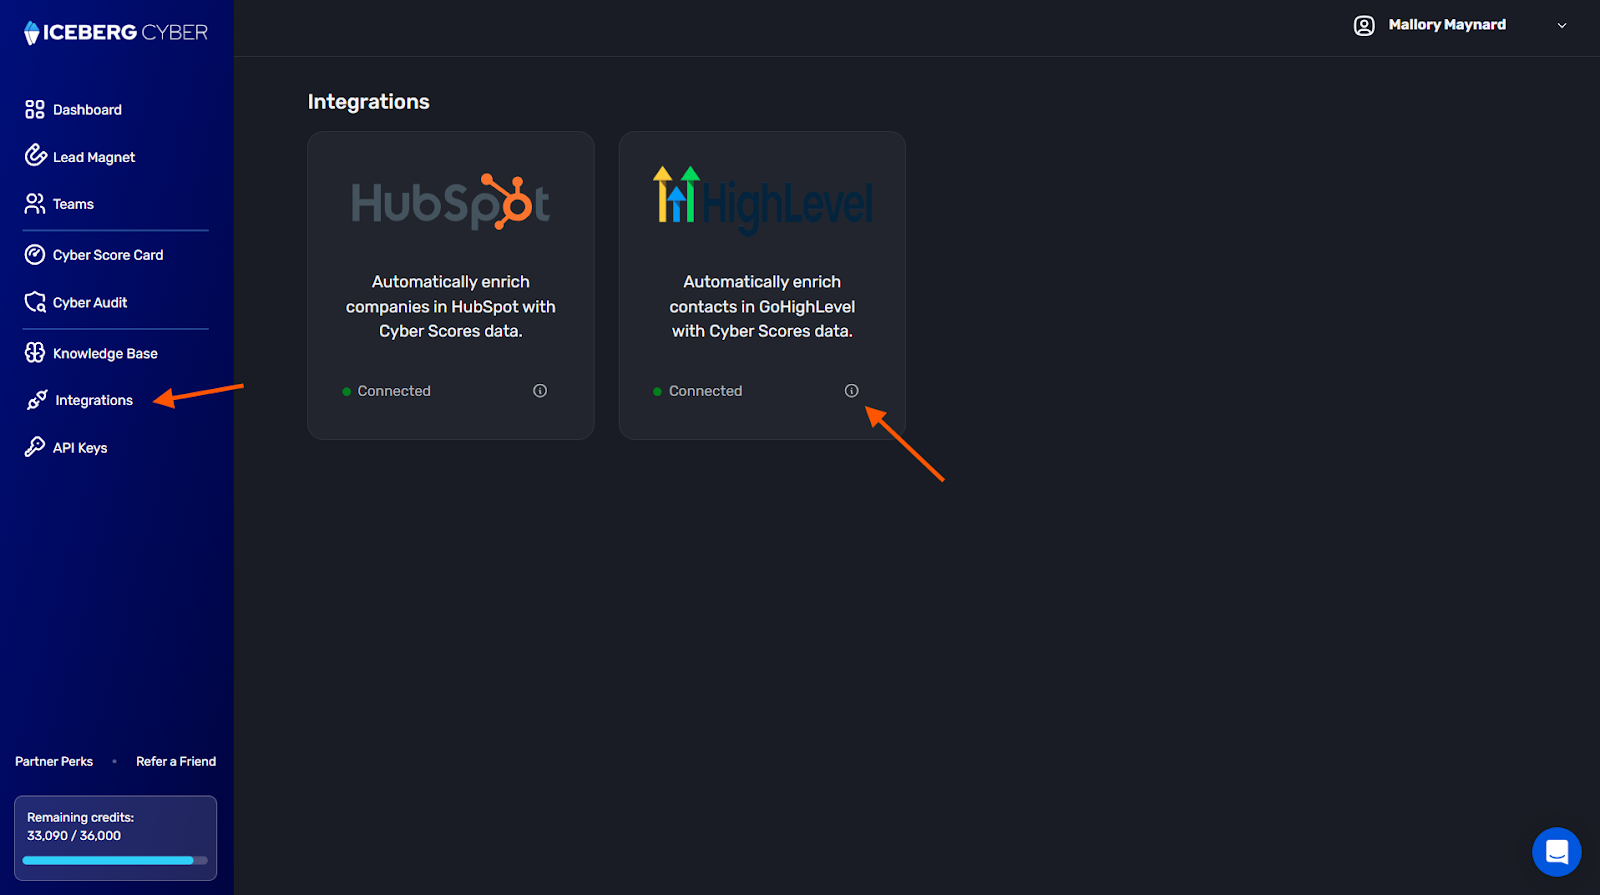Click the Integrations plug icon
Screen dimensions: 1600x895
click(x=37, y=400)
